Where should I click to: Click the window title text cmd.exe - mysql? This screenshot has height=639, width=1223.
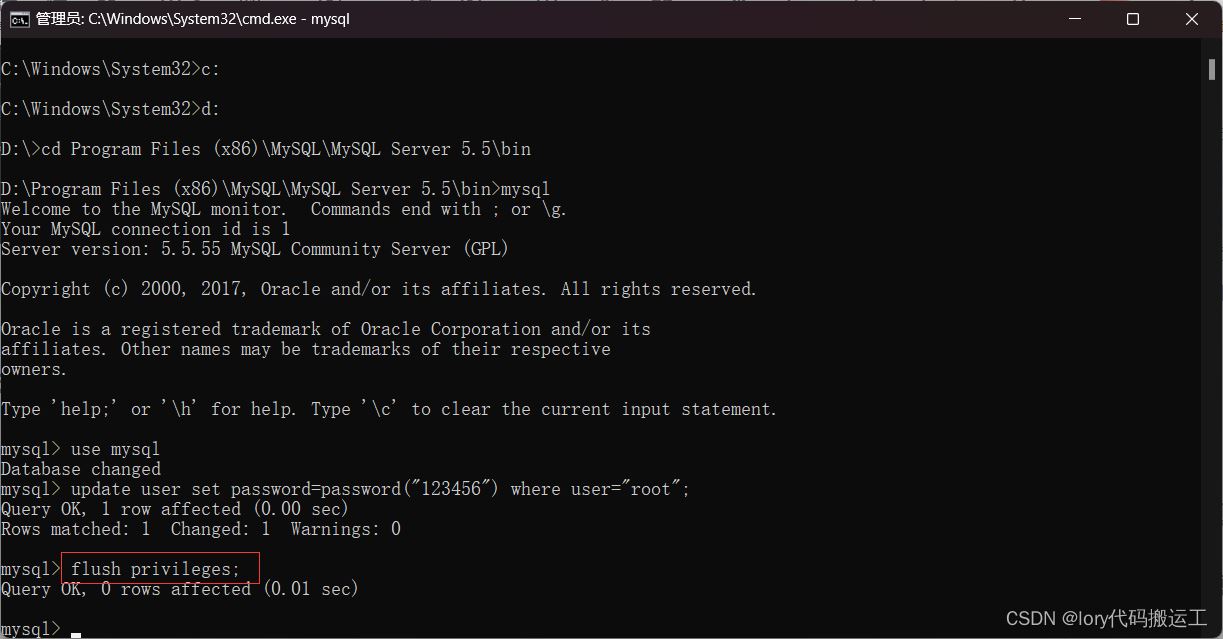tap(193, 19)
